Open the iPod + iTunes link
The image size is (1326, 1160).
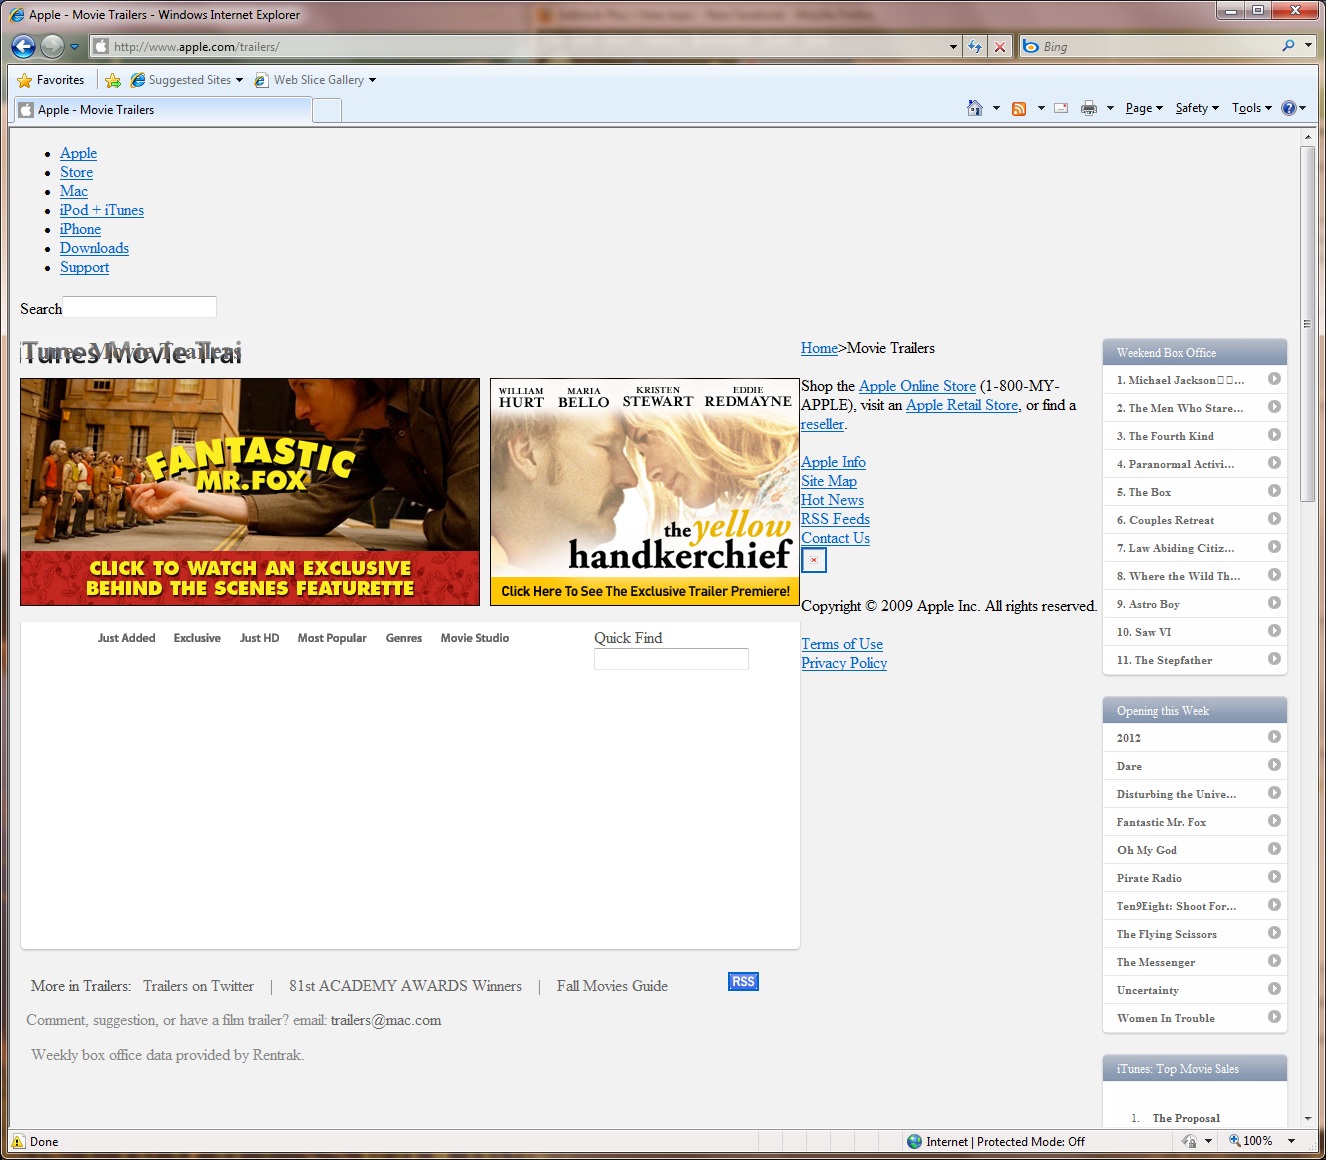point(102,210)
